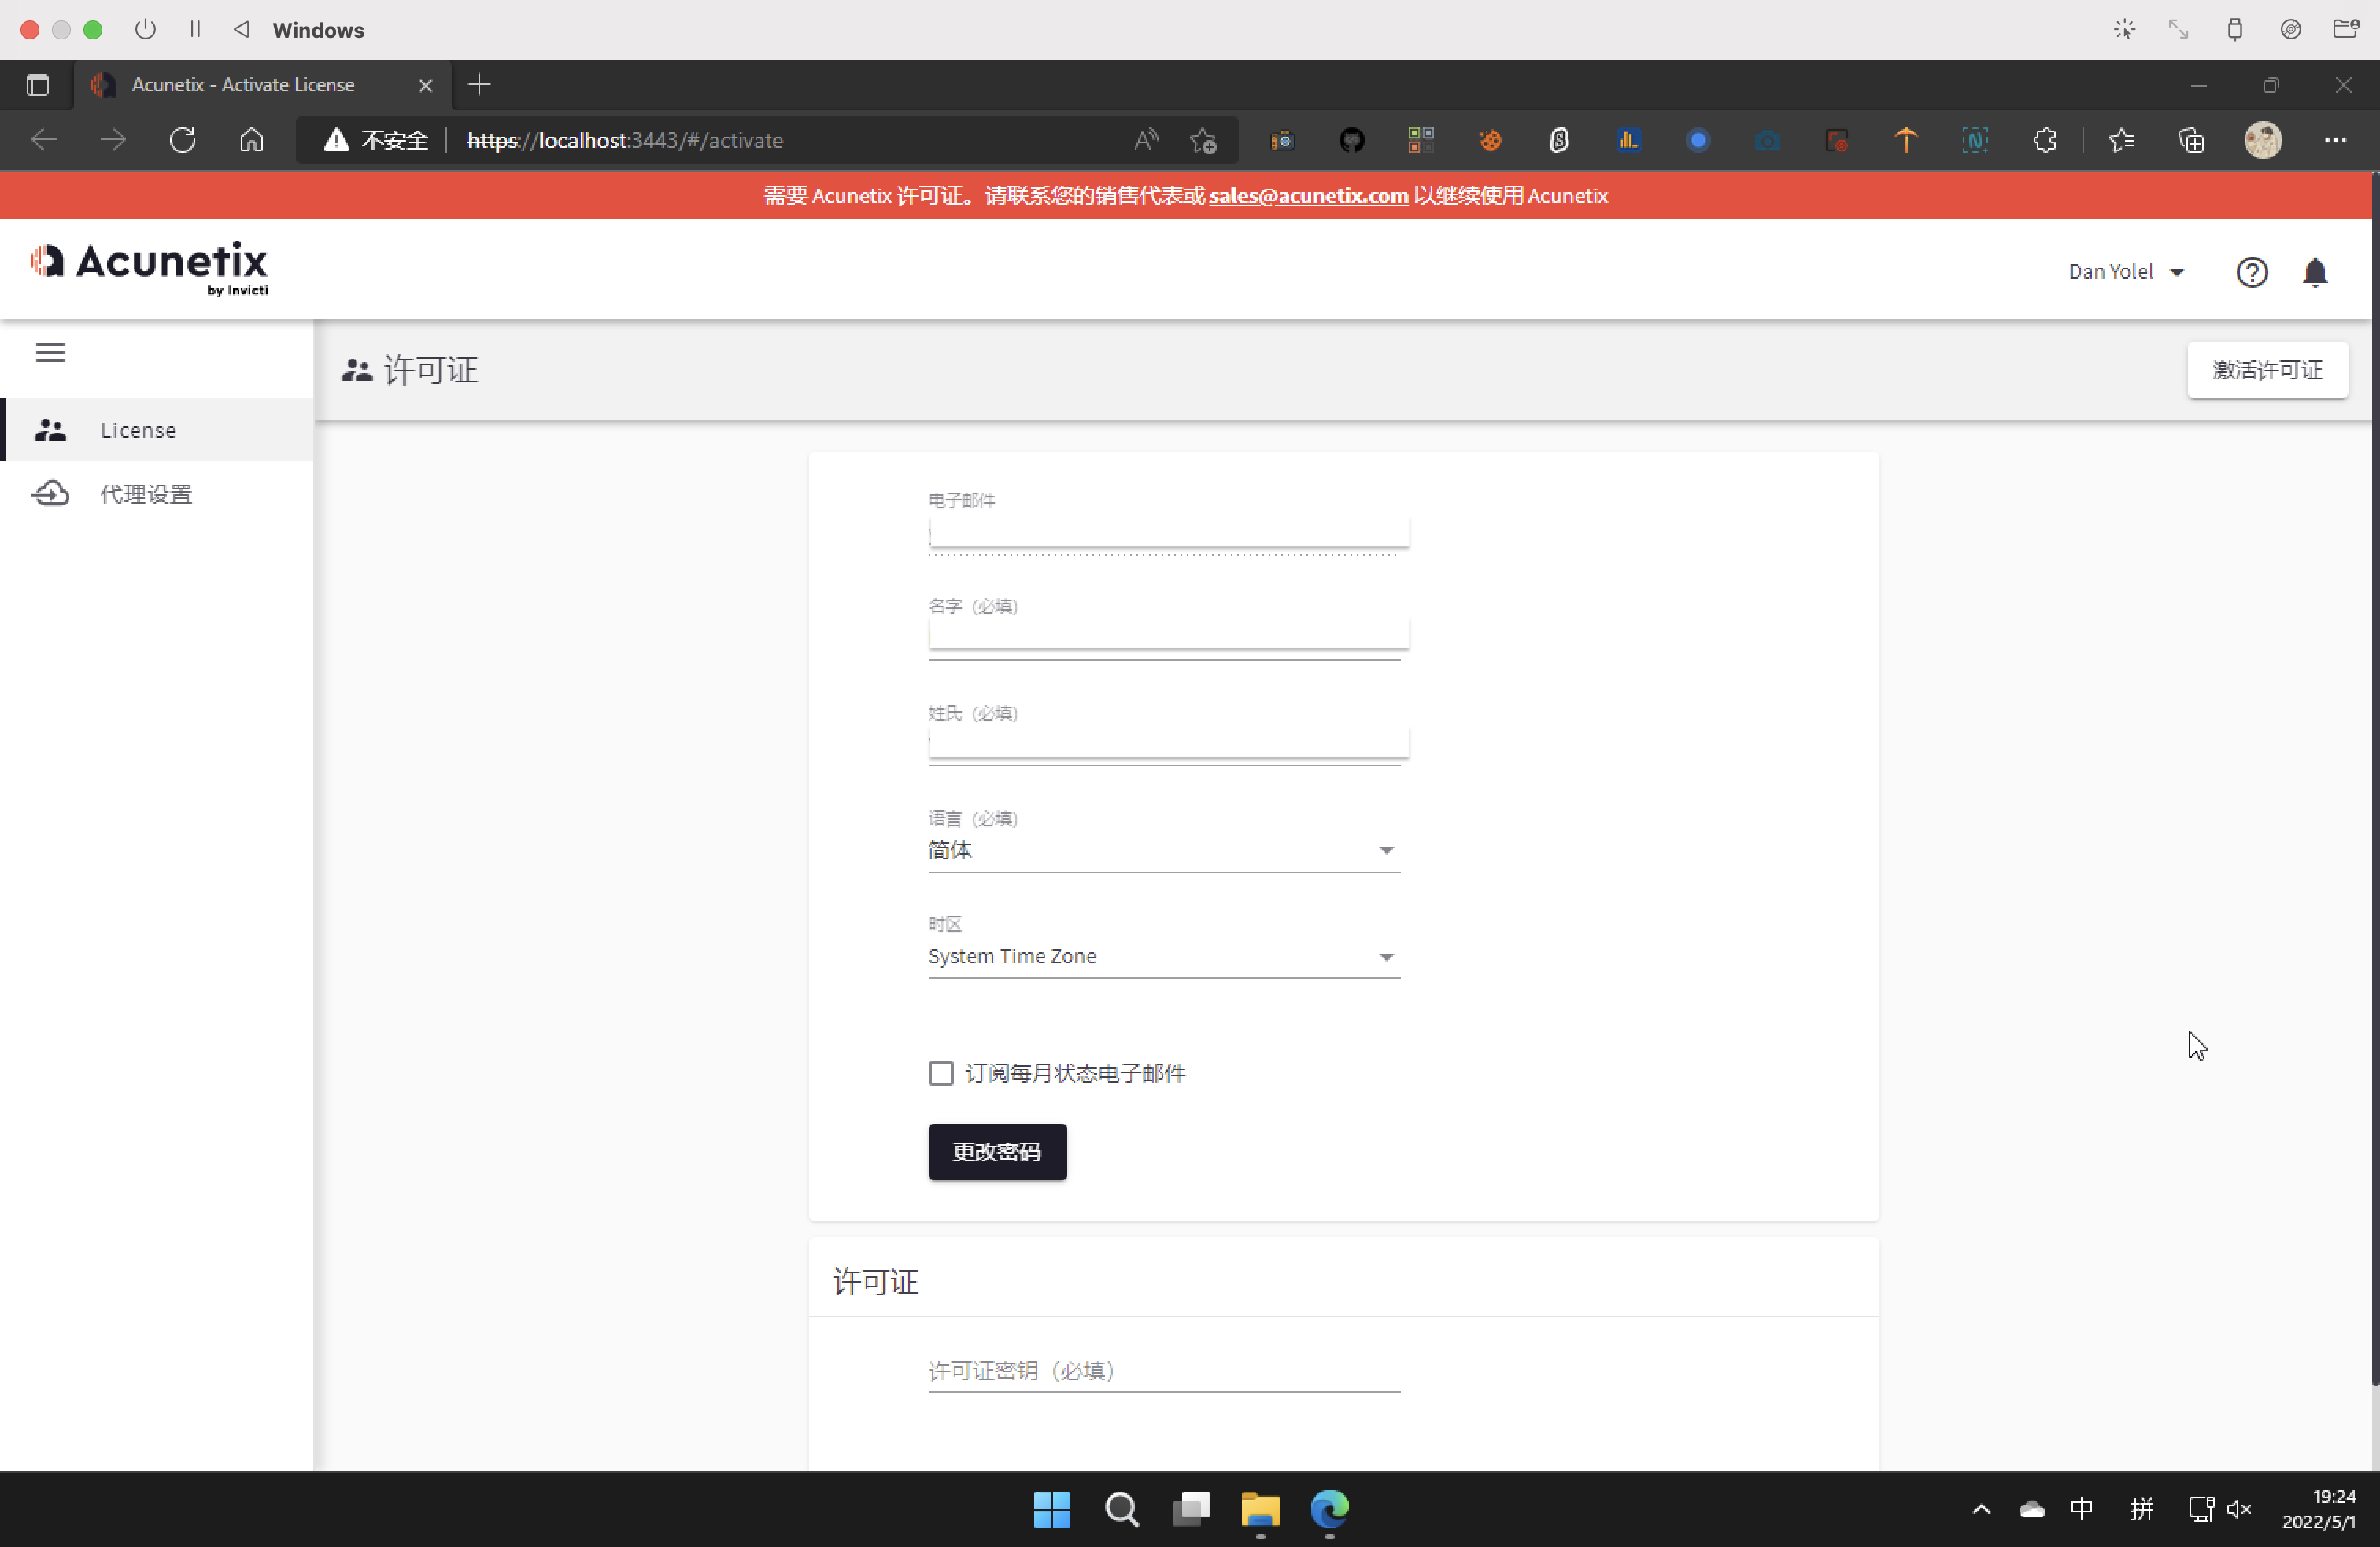Screen dimensions: 2380x1547
Task: Go to the browser home icon
Action: 251,140
